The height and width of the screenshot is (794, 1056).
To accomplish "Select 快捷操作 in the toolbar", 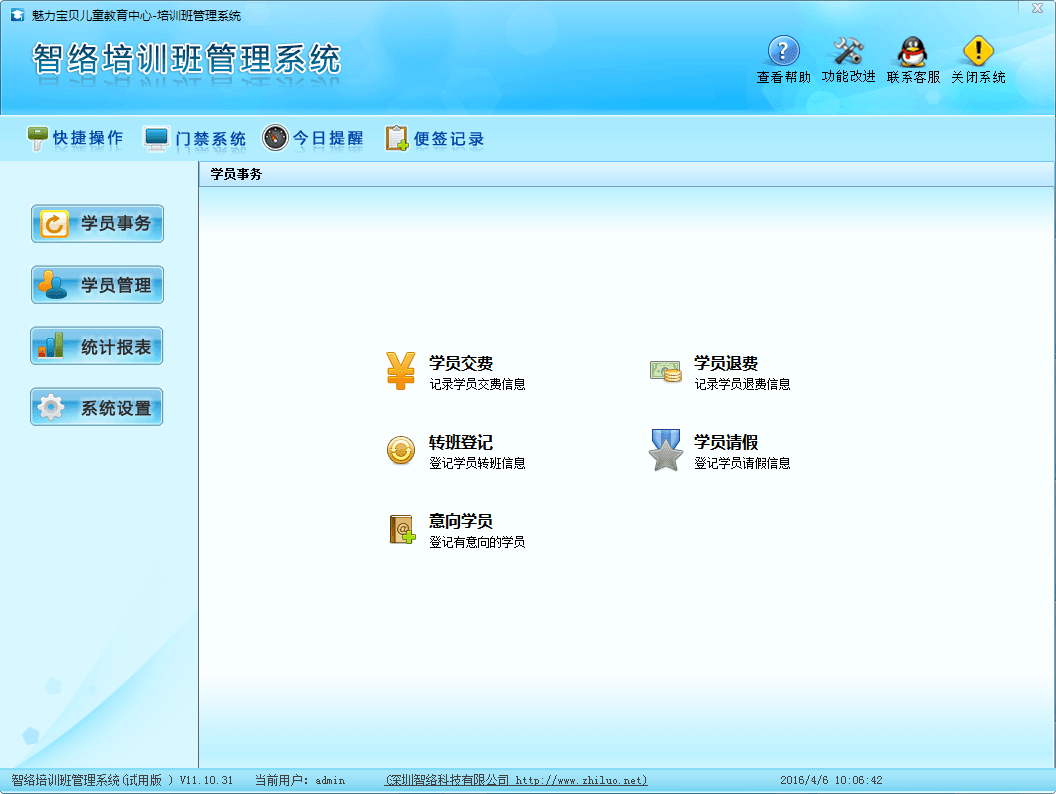I will (x=75, y=139).
